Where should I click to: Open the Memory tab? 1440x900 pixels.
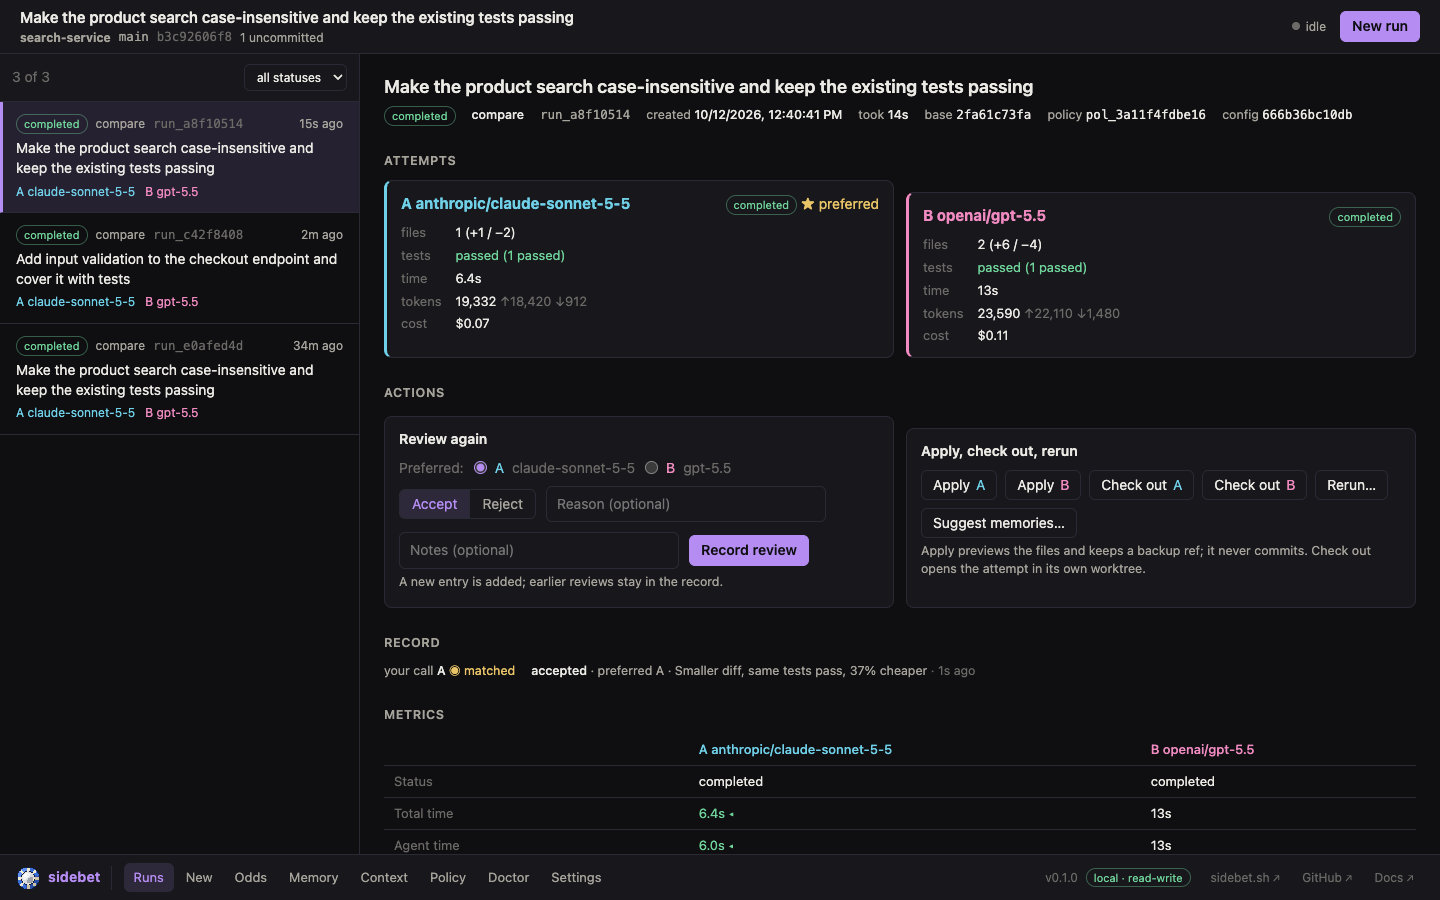[313, 878]
